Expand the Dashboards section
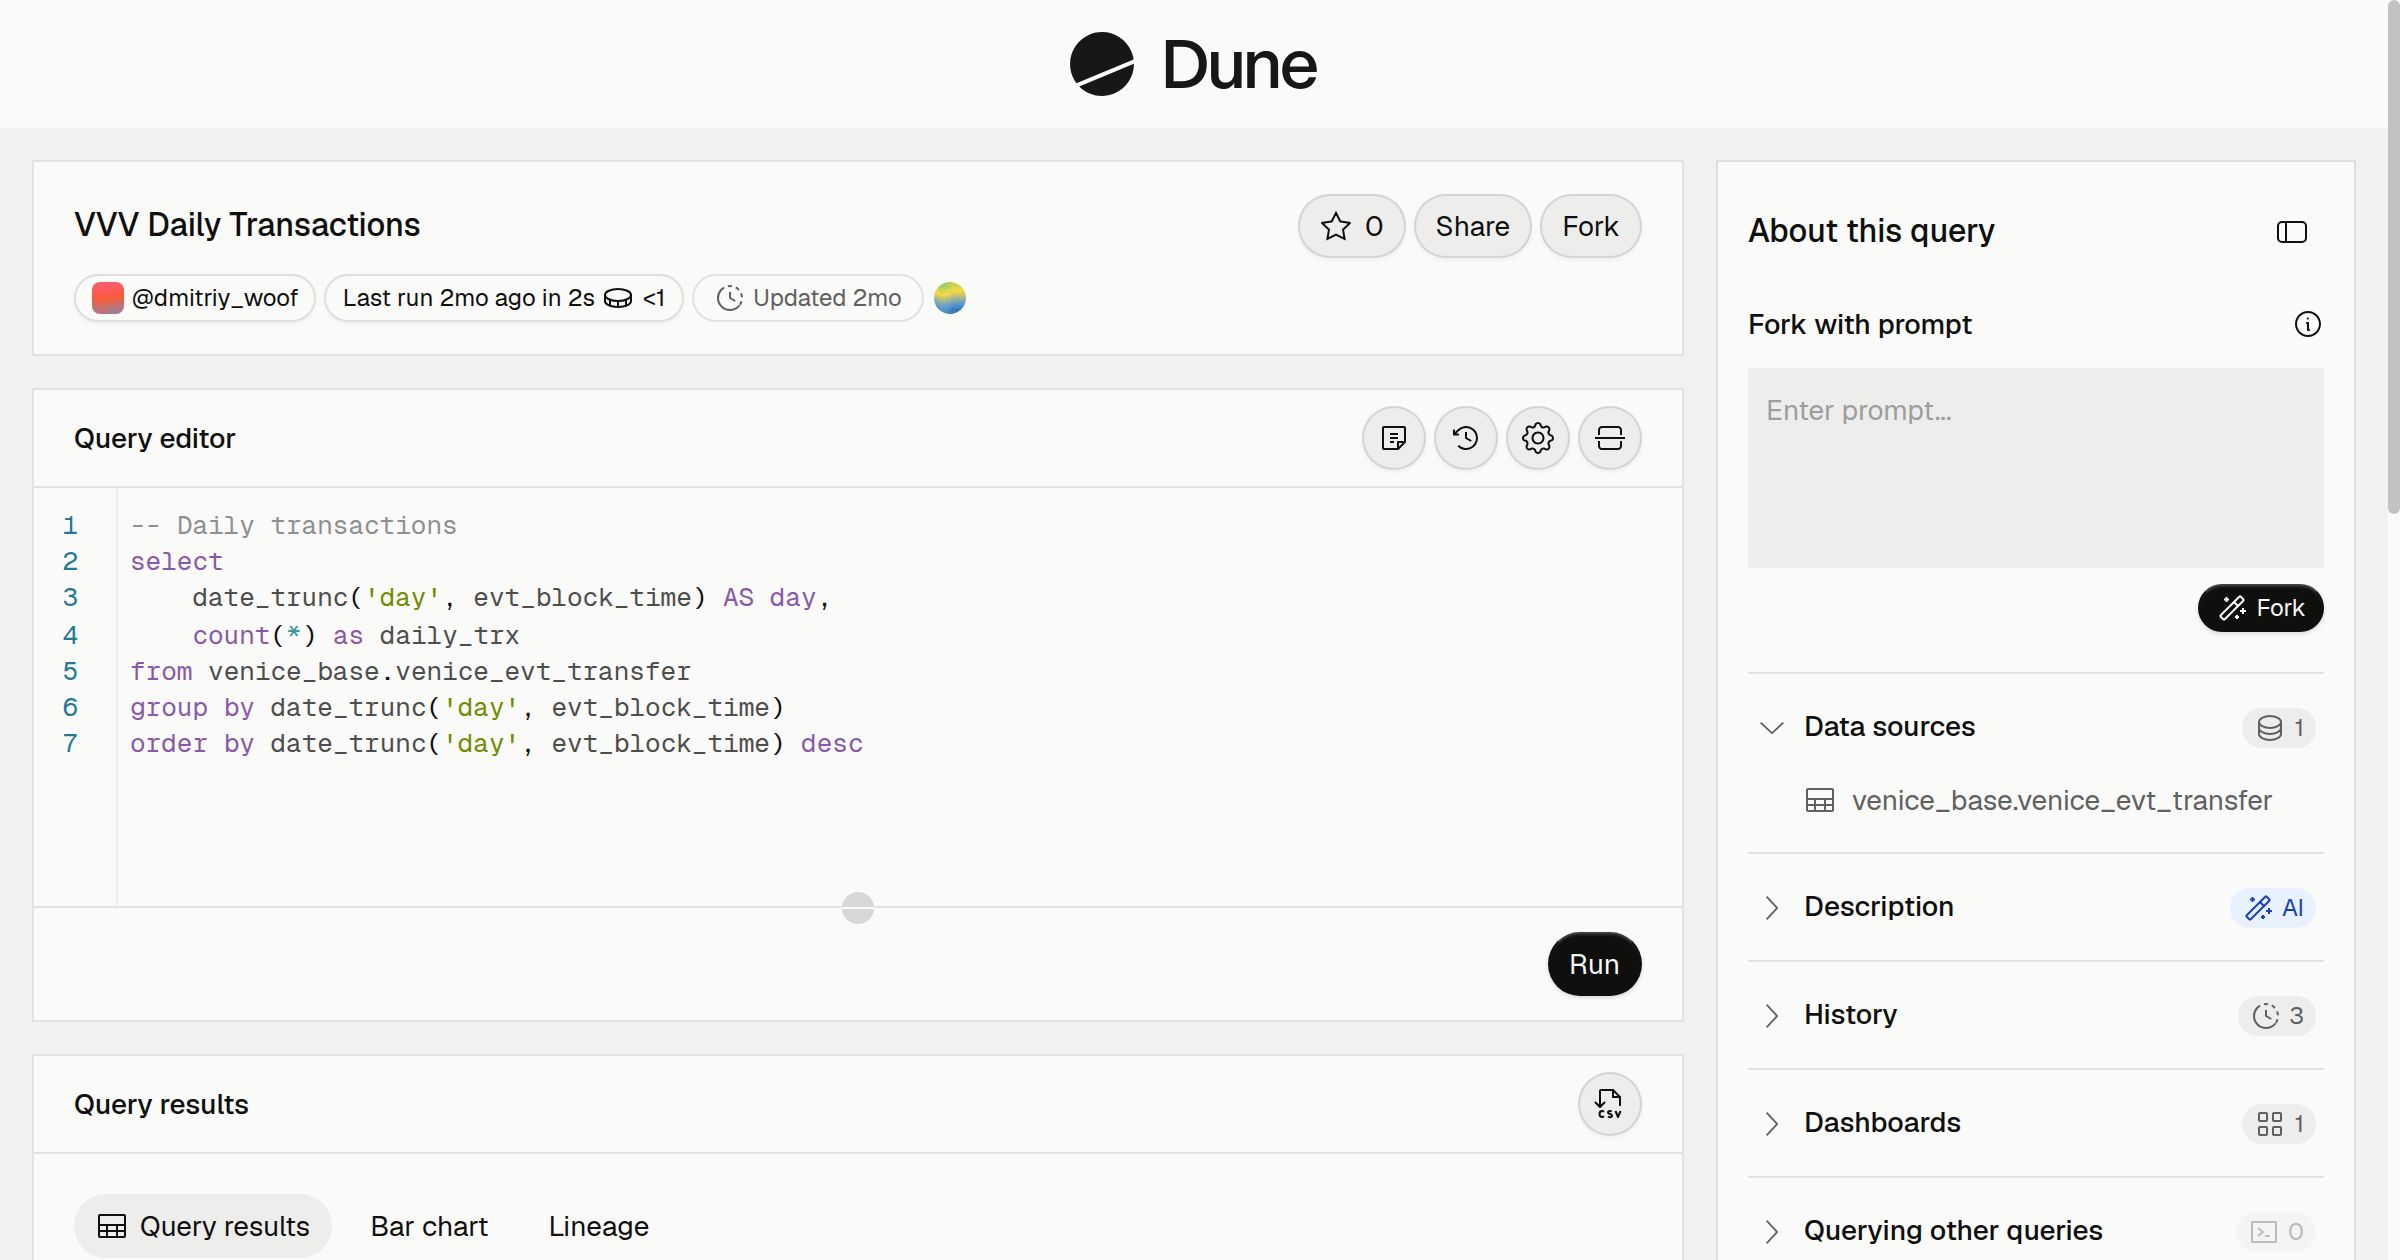The width and height of the screenshot is (2400, 1260). 1771,1123
